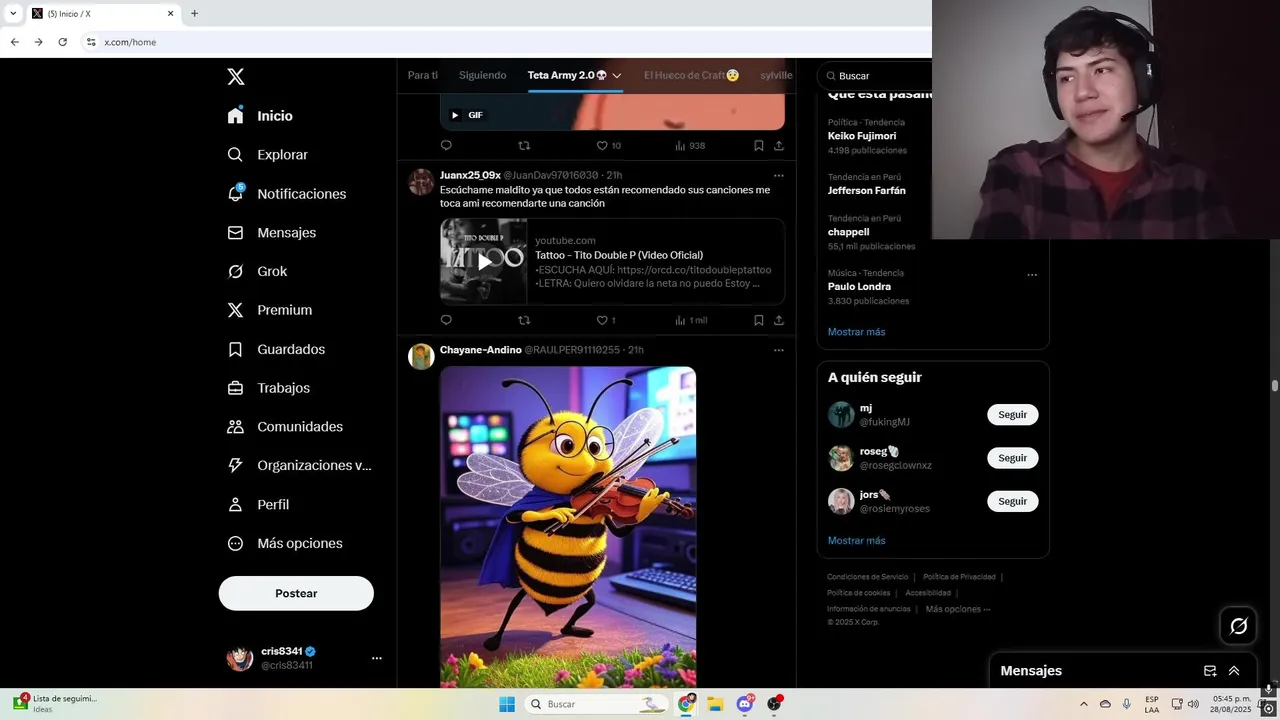
Task: Switch to the Siguiendo tab
Action: pos(483,75)
